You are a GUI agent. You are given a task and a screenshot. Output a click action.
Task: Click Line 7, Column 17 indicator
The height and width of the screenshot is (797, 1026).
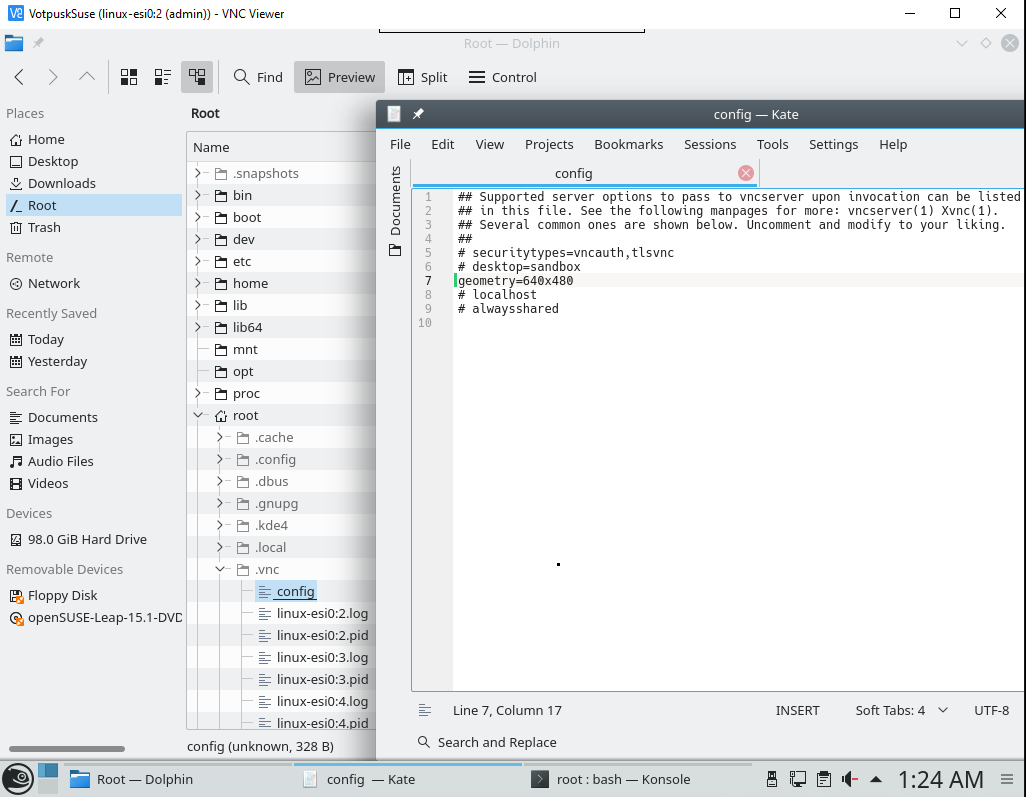click(x=507, y=711)
